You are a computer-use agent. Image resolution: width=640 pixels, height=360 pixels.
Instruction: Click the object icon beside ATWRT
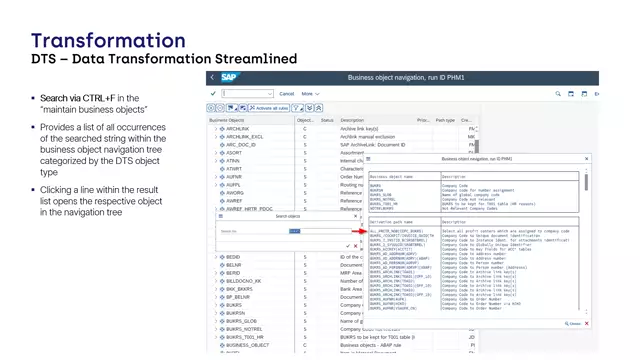(222, 169)
